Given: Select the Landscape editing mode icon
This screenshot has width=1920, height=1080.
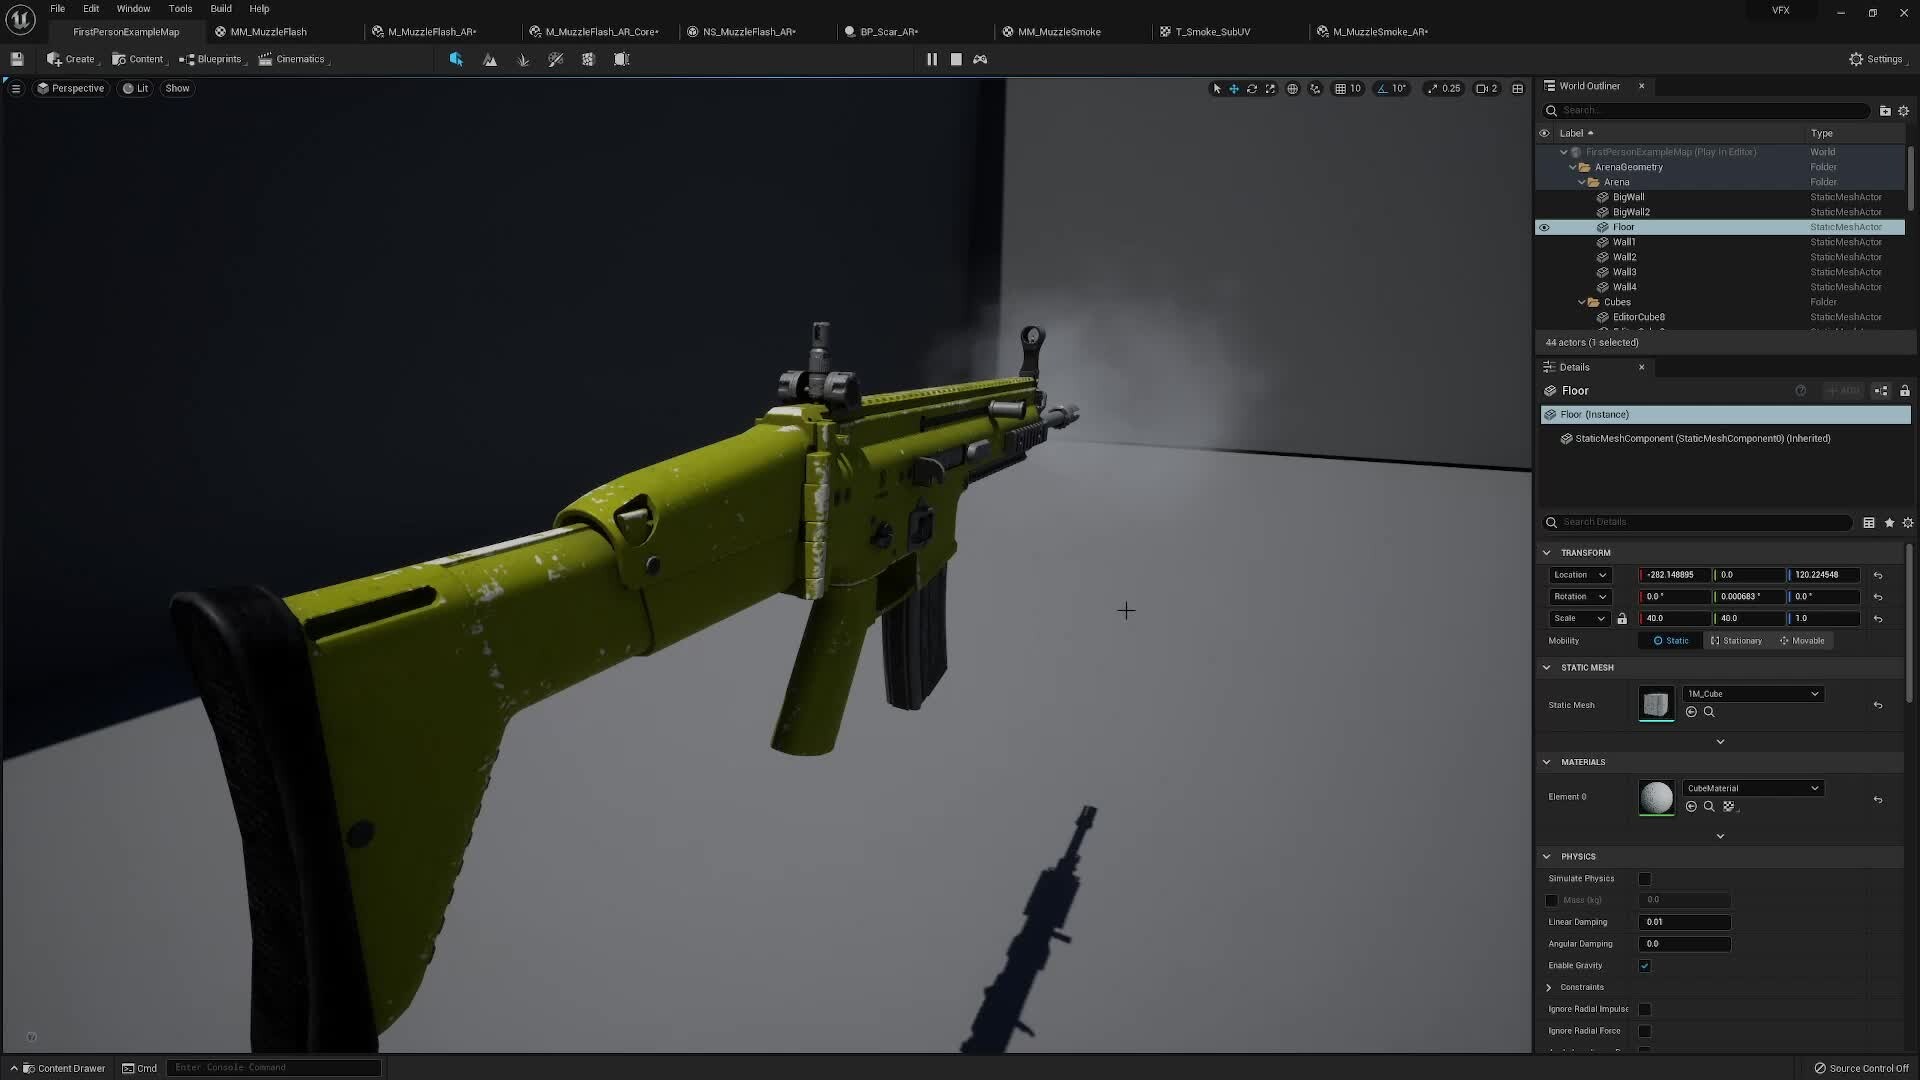Looking at the screenshot, I should [x=490, y=59].
